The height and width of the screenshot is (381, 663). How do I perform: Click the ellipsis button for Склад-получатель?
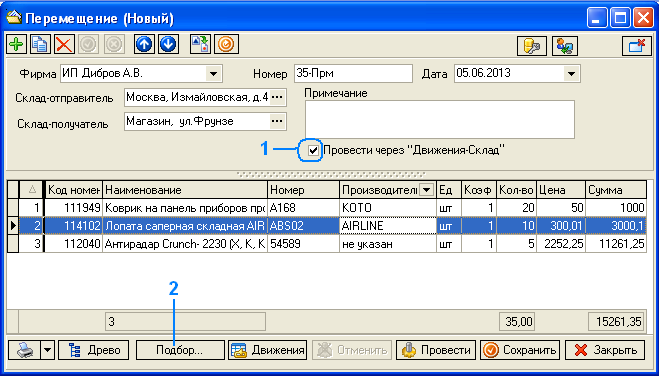click(277, 121)
